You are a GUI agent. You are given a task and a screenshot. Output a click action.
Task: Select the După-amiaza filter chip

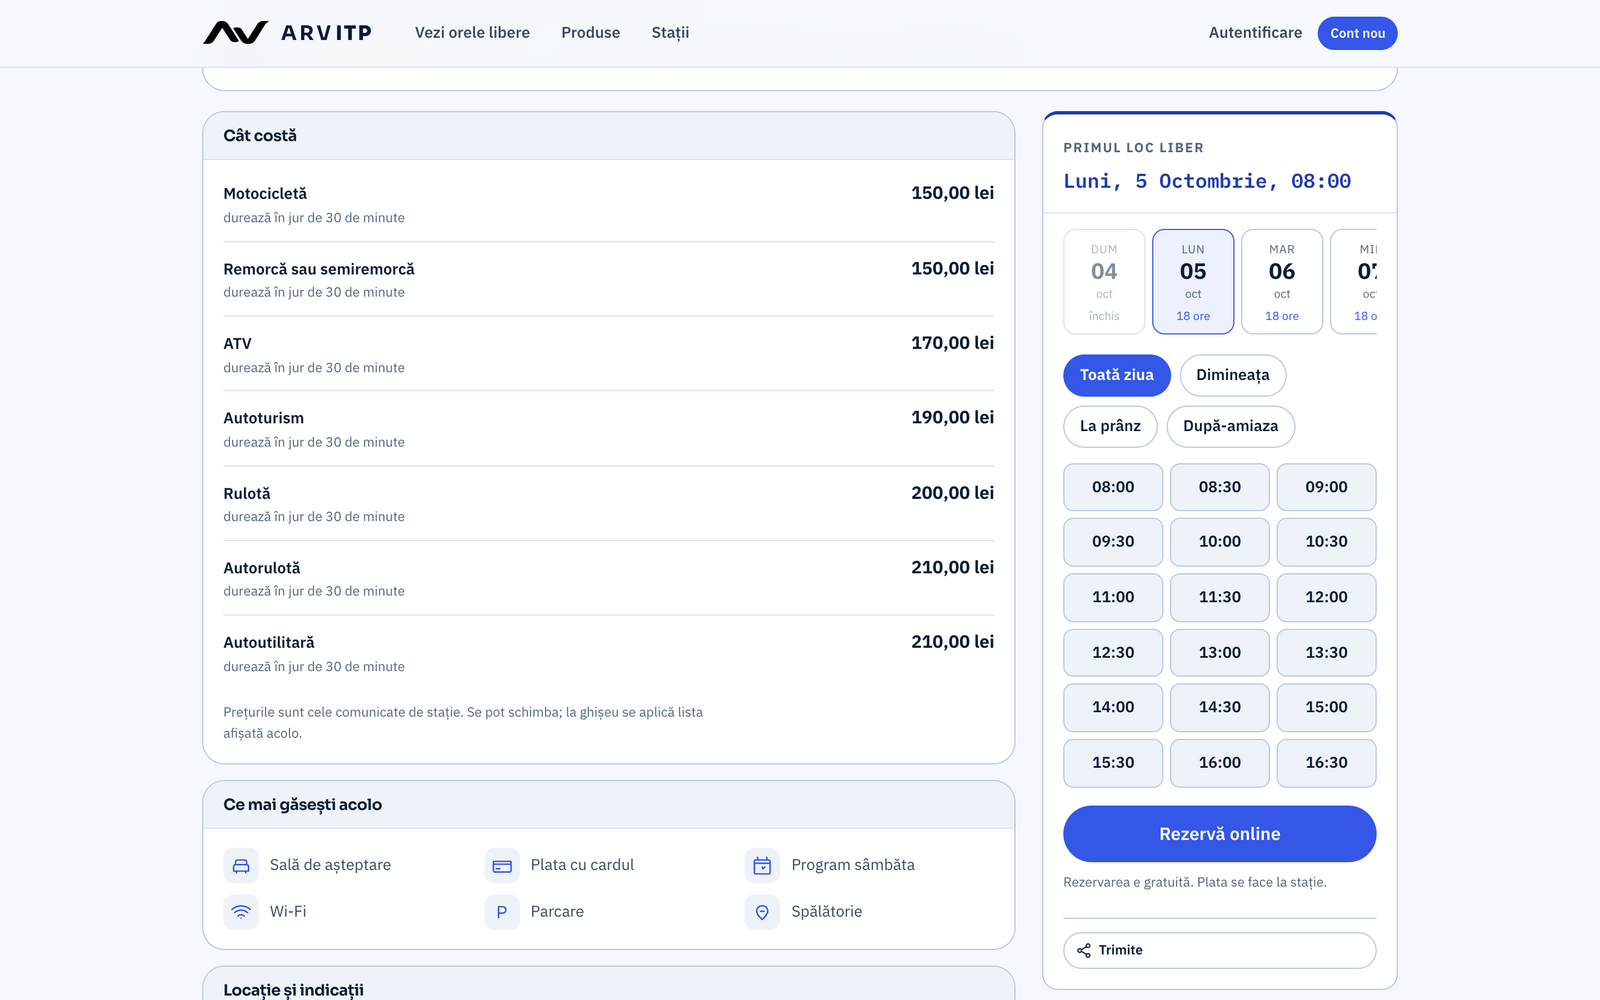(x=1231, y=426)
